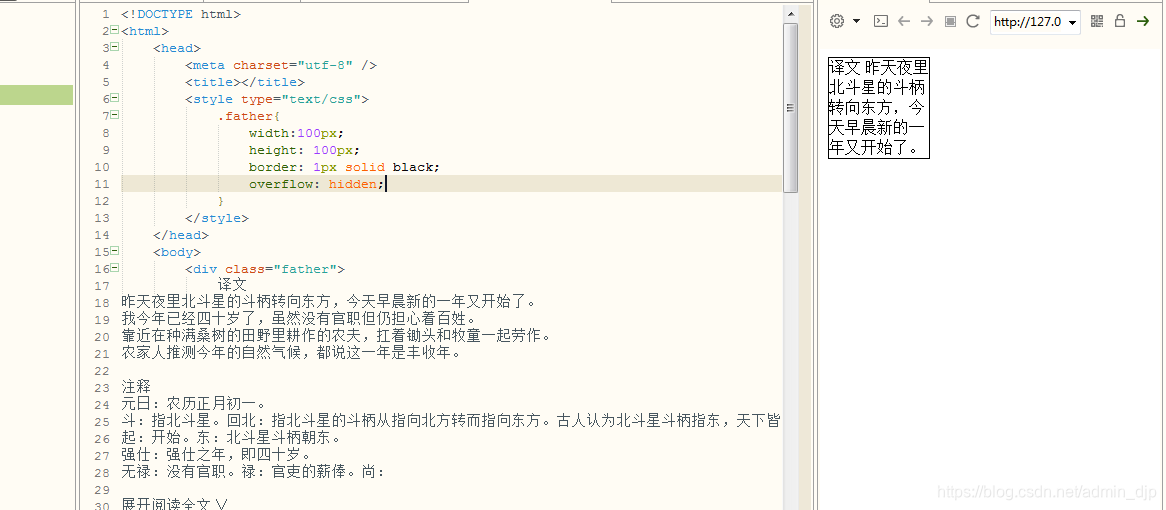Click line 19 starting '我今年已经四十岁了'
The width and height of the screenshot is (1166, 510).
[298, 319]
